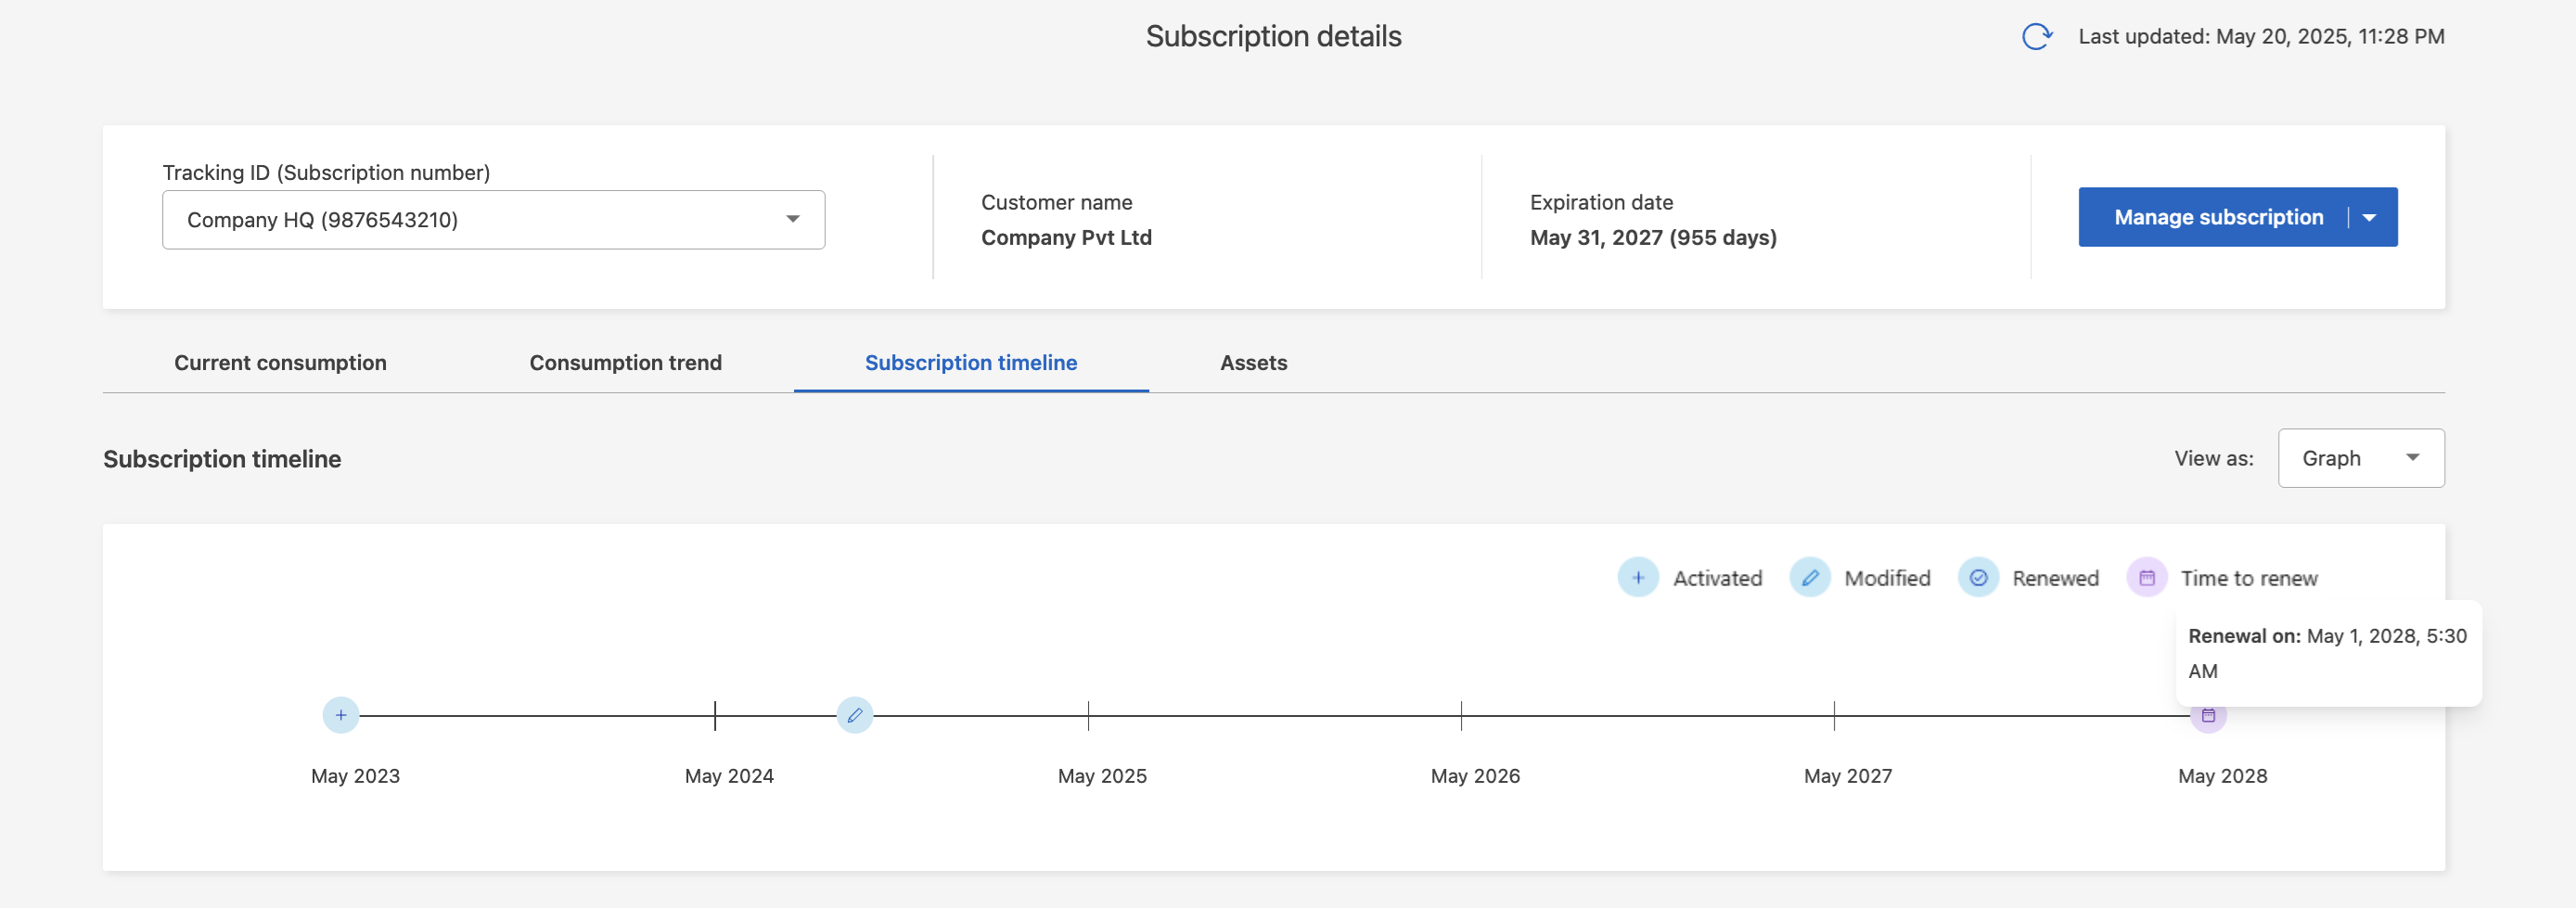Click the Modified pencil marker on timeline
The height and width of the screenshot is (908, 2576).
coord(854,715)
